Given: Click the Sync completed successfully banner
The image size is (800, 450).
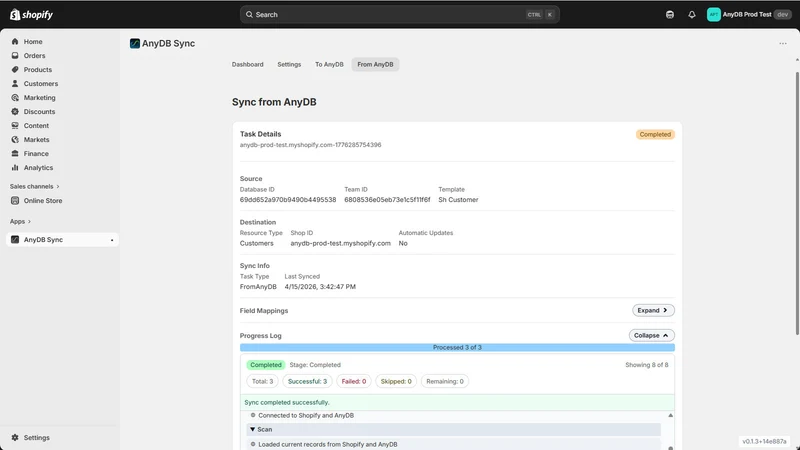Looking at the screenshot, I should 457,402.
